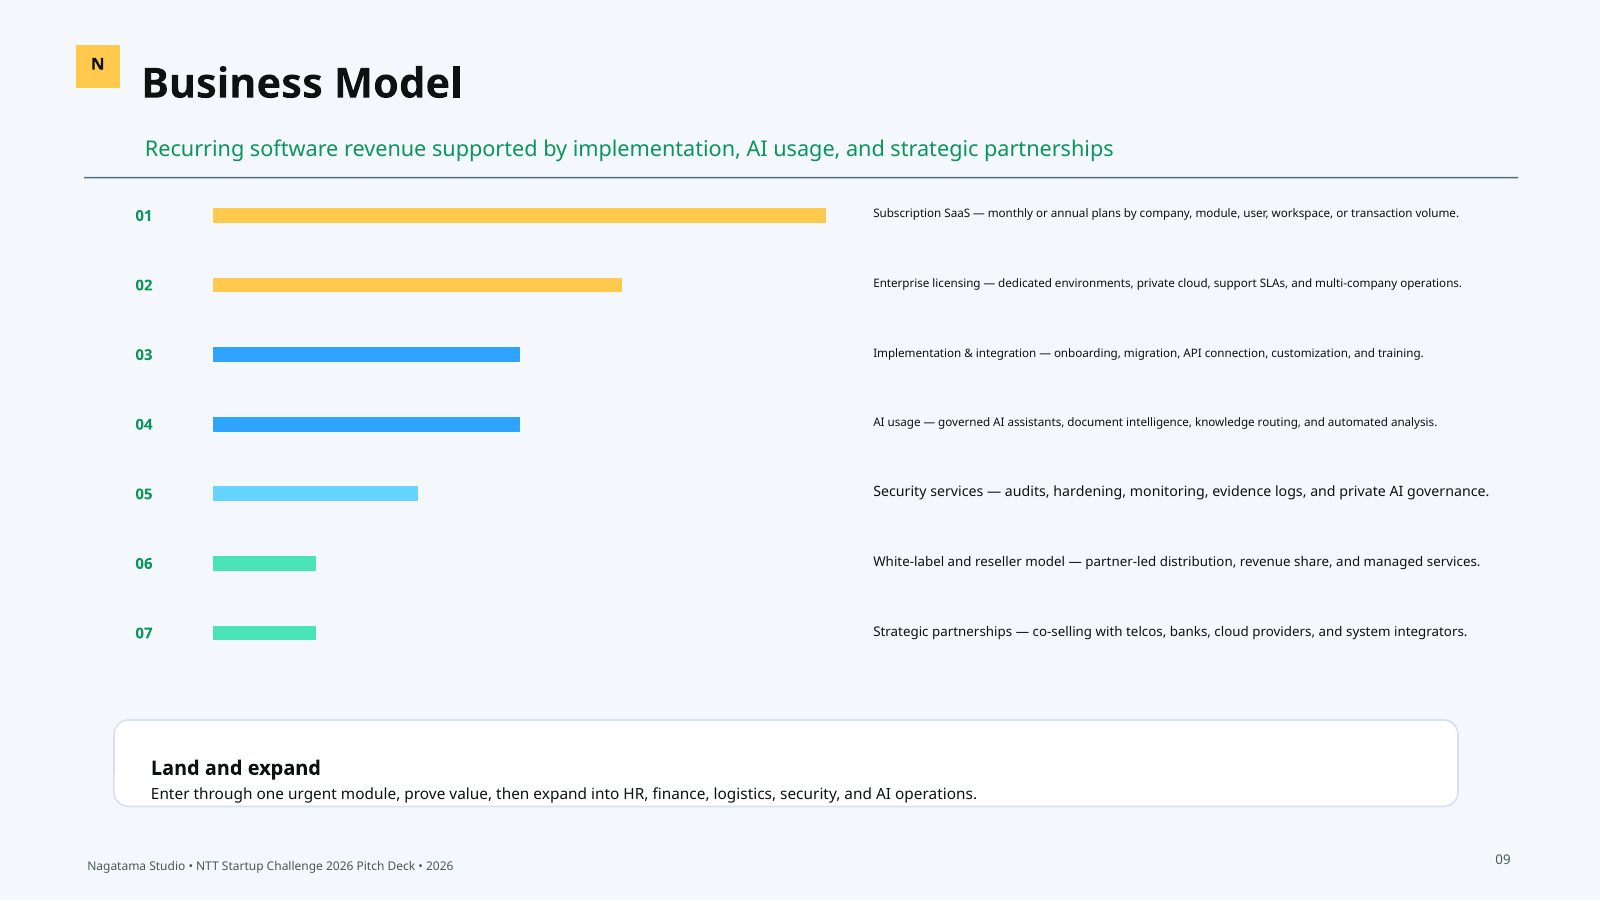Click the yellow bar for item 01

519,215
